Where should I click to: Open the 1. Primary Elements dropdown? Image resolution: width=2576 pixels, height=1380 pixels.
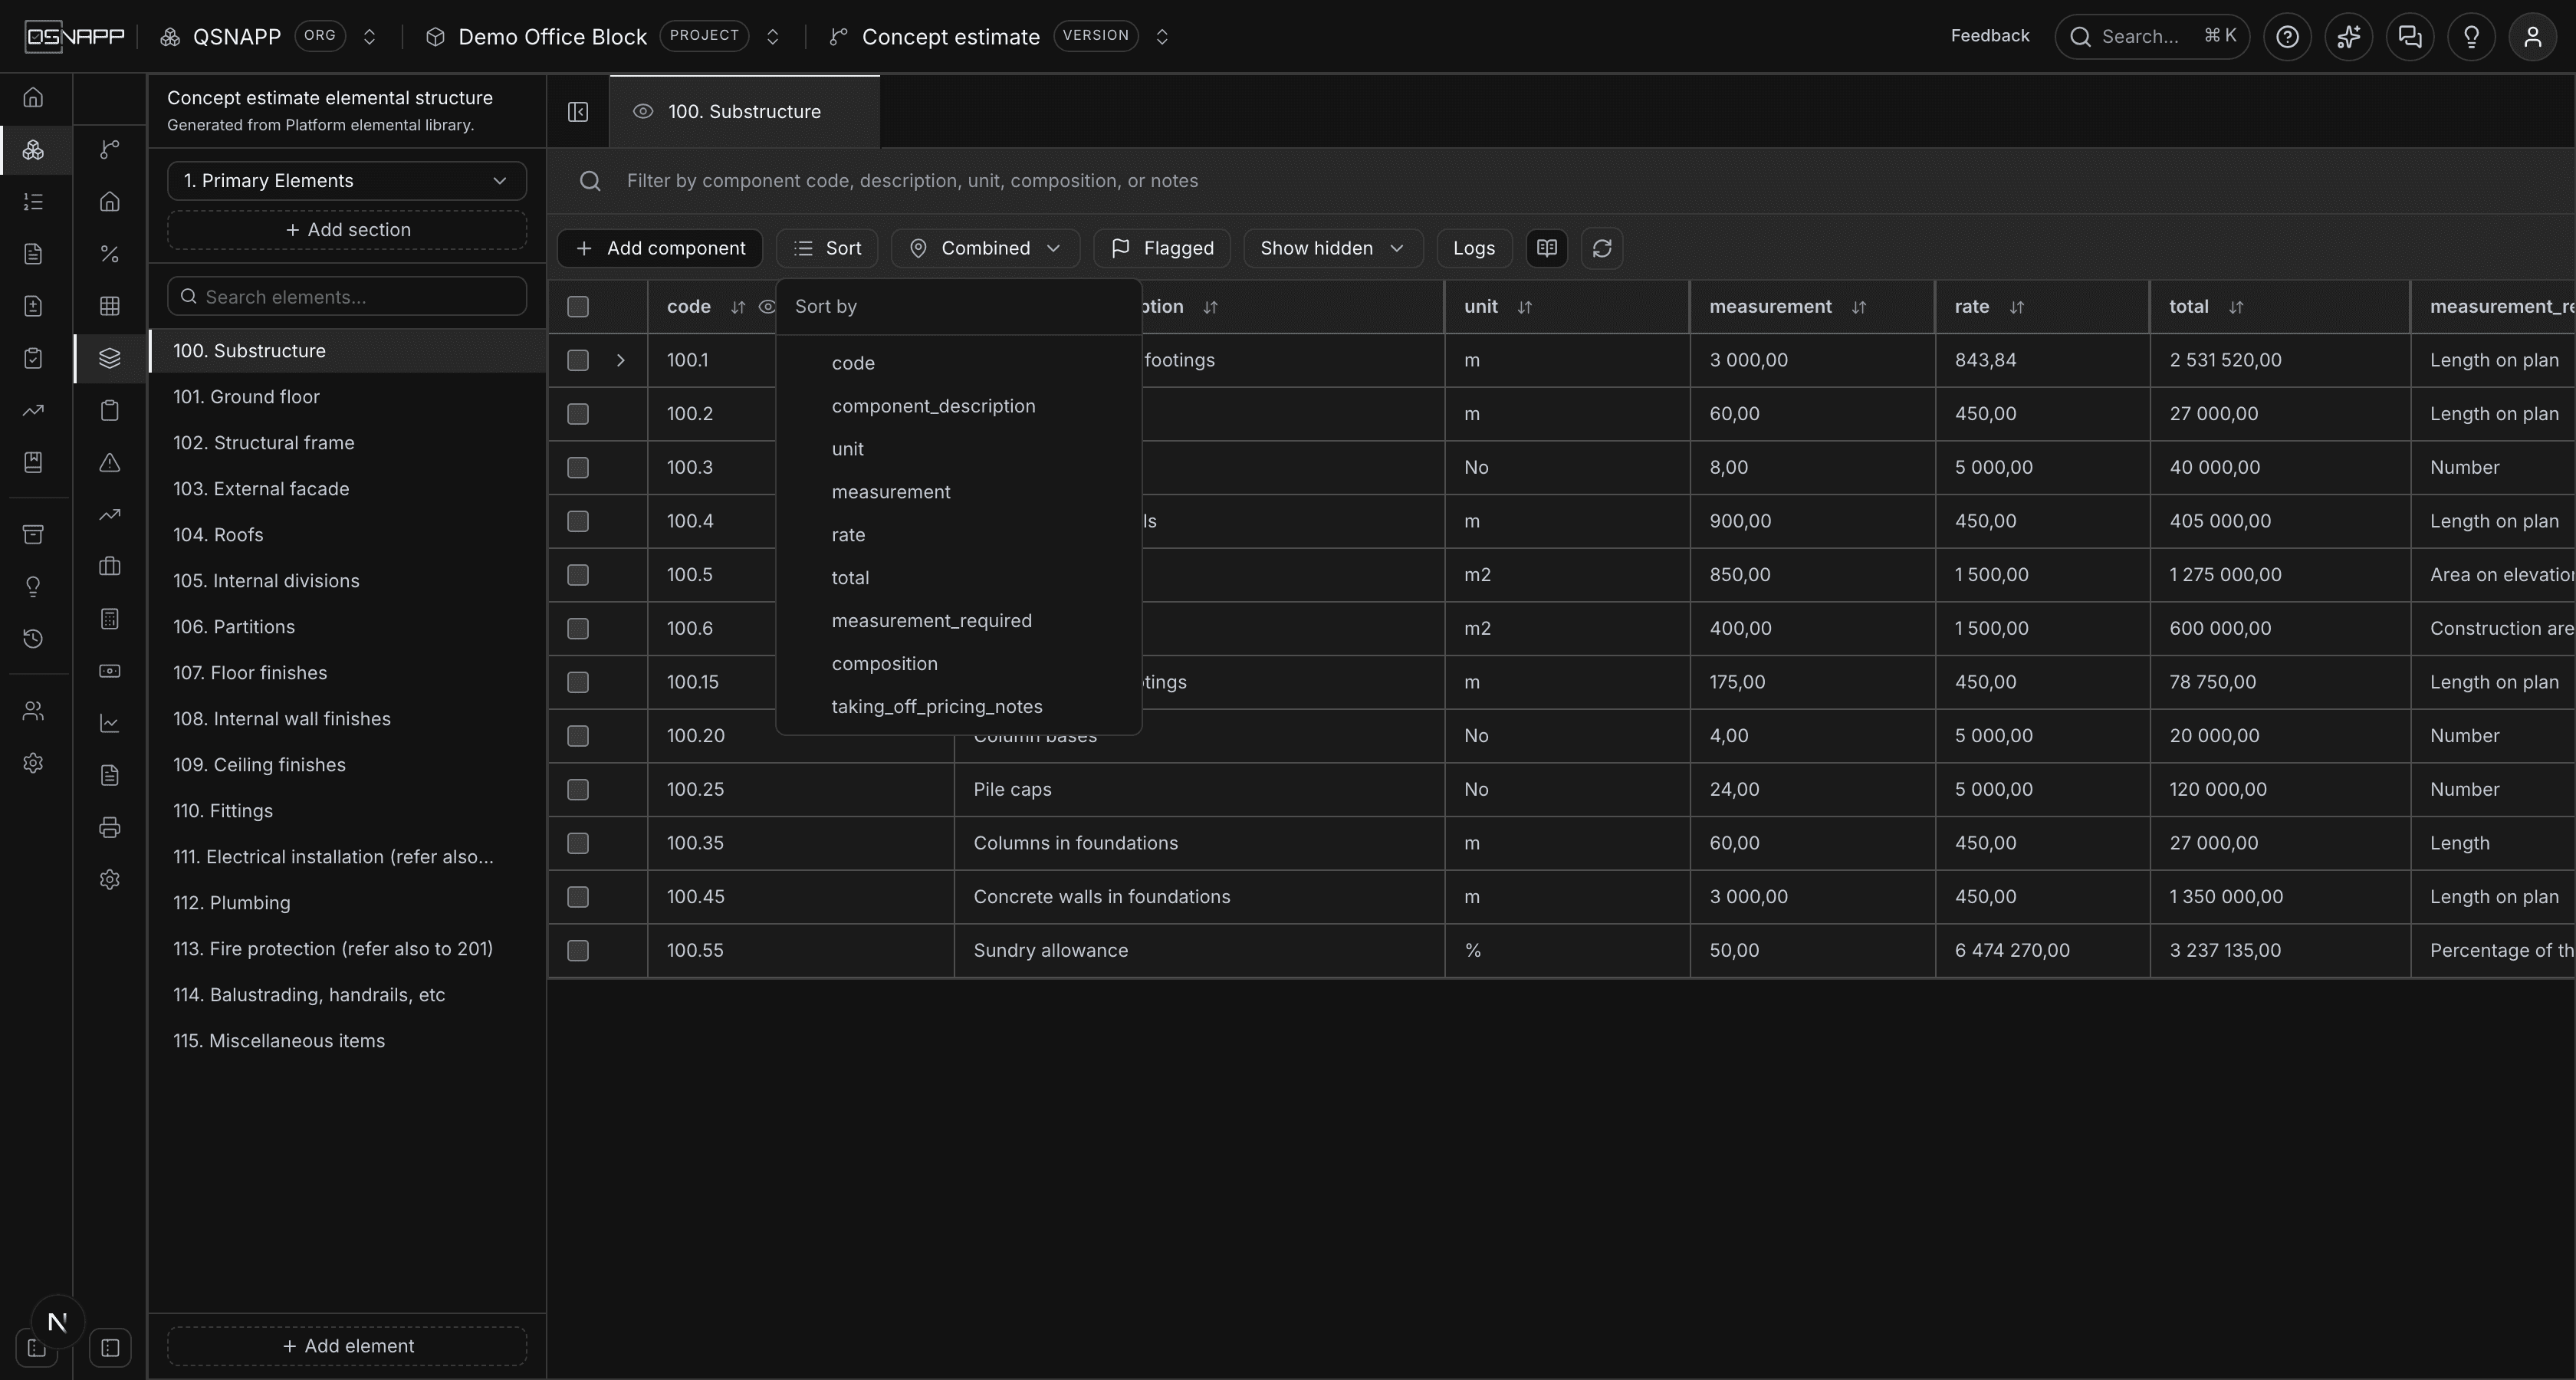pos(346,181)
